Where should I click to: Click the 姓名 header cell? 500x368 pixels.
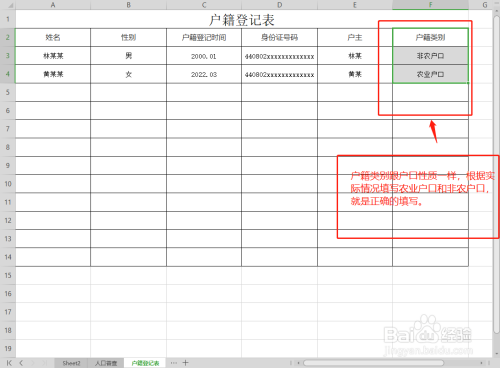point(53,37)
